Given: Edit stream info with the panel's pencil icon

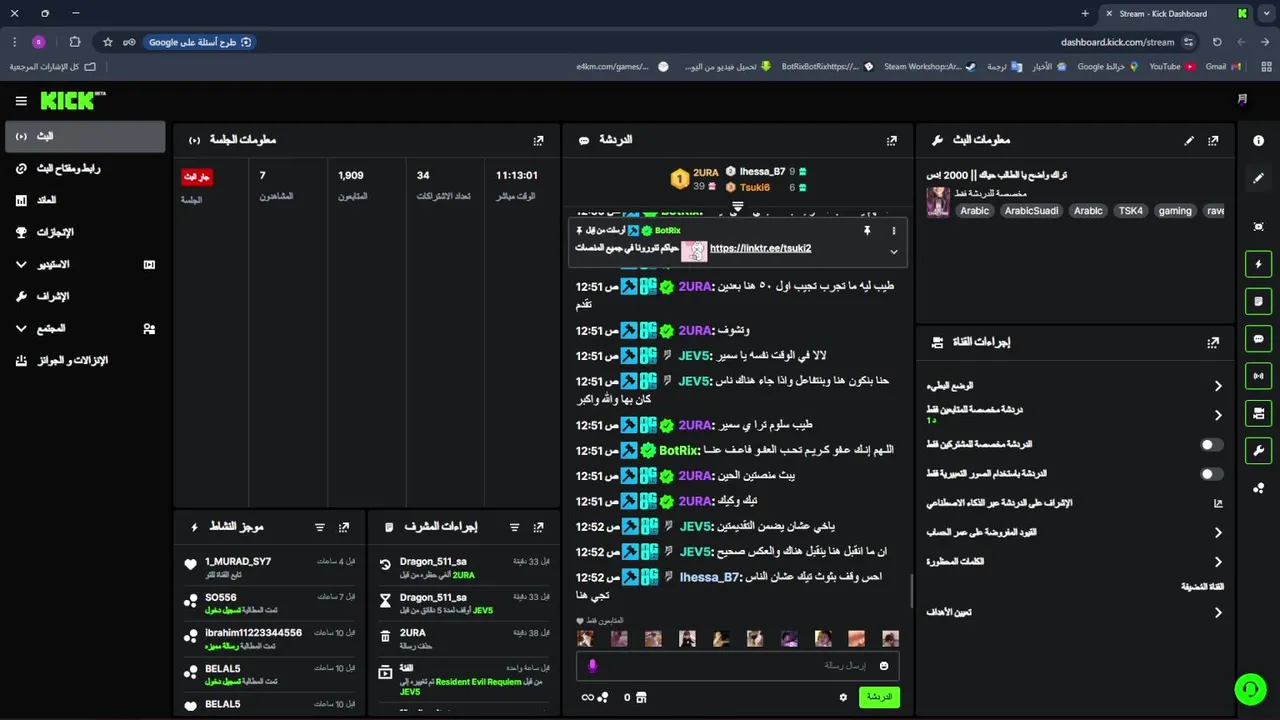Looking at the screenshot, I should [1189, 141].
